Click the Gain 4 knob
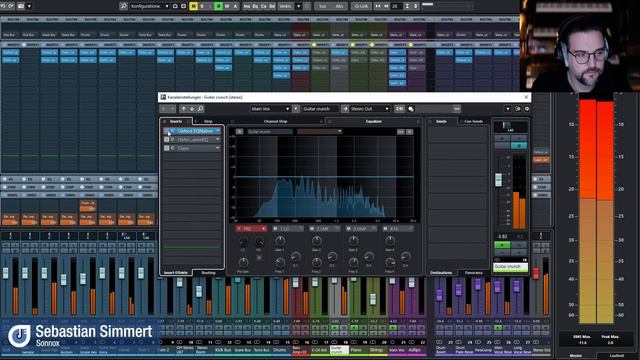 390,241
